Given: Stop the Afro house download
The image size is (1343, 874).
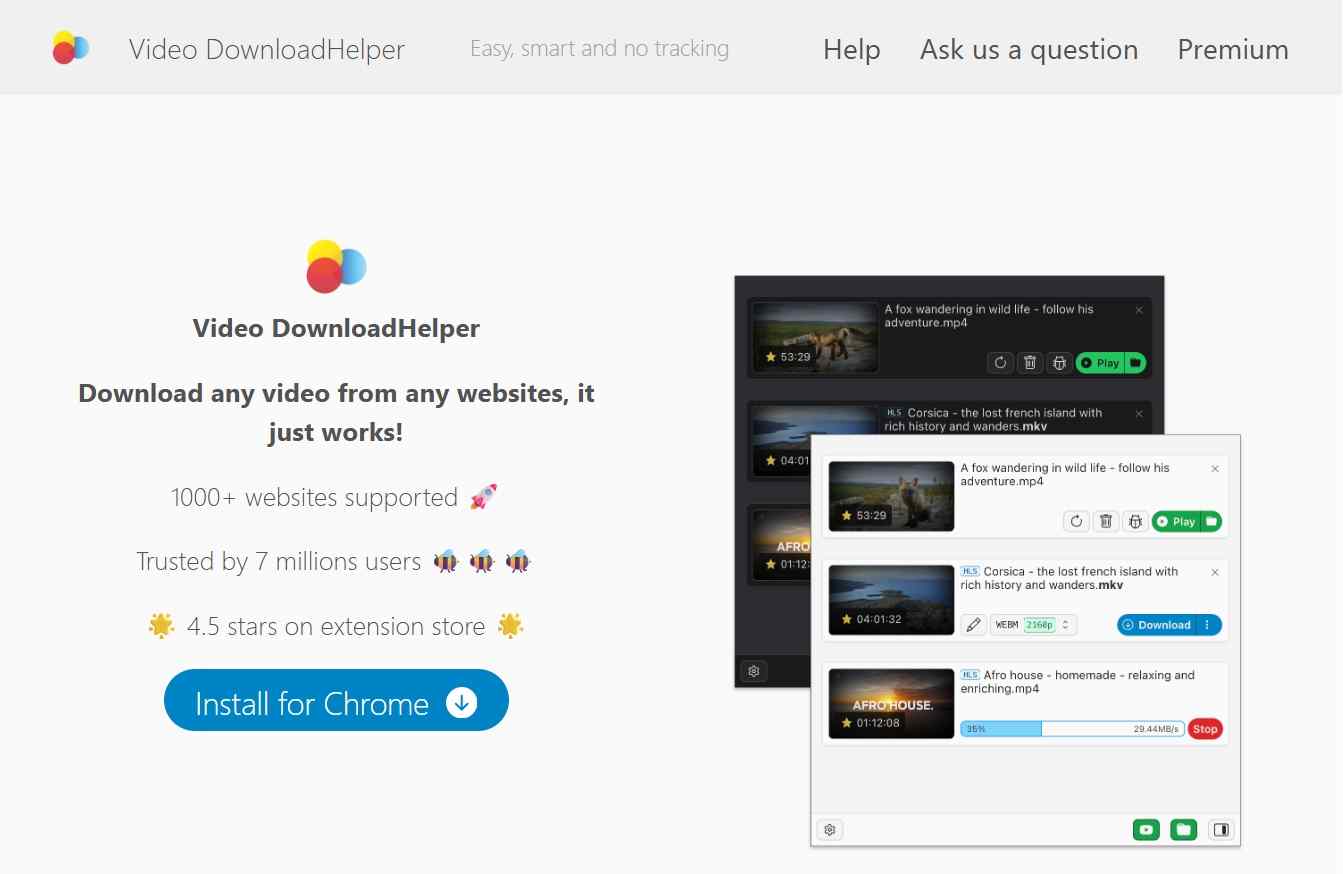Looking at the screenshot, I should pyautogui.click(x=1204, y=729).
